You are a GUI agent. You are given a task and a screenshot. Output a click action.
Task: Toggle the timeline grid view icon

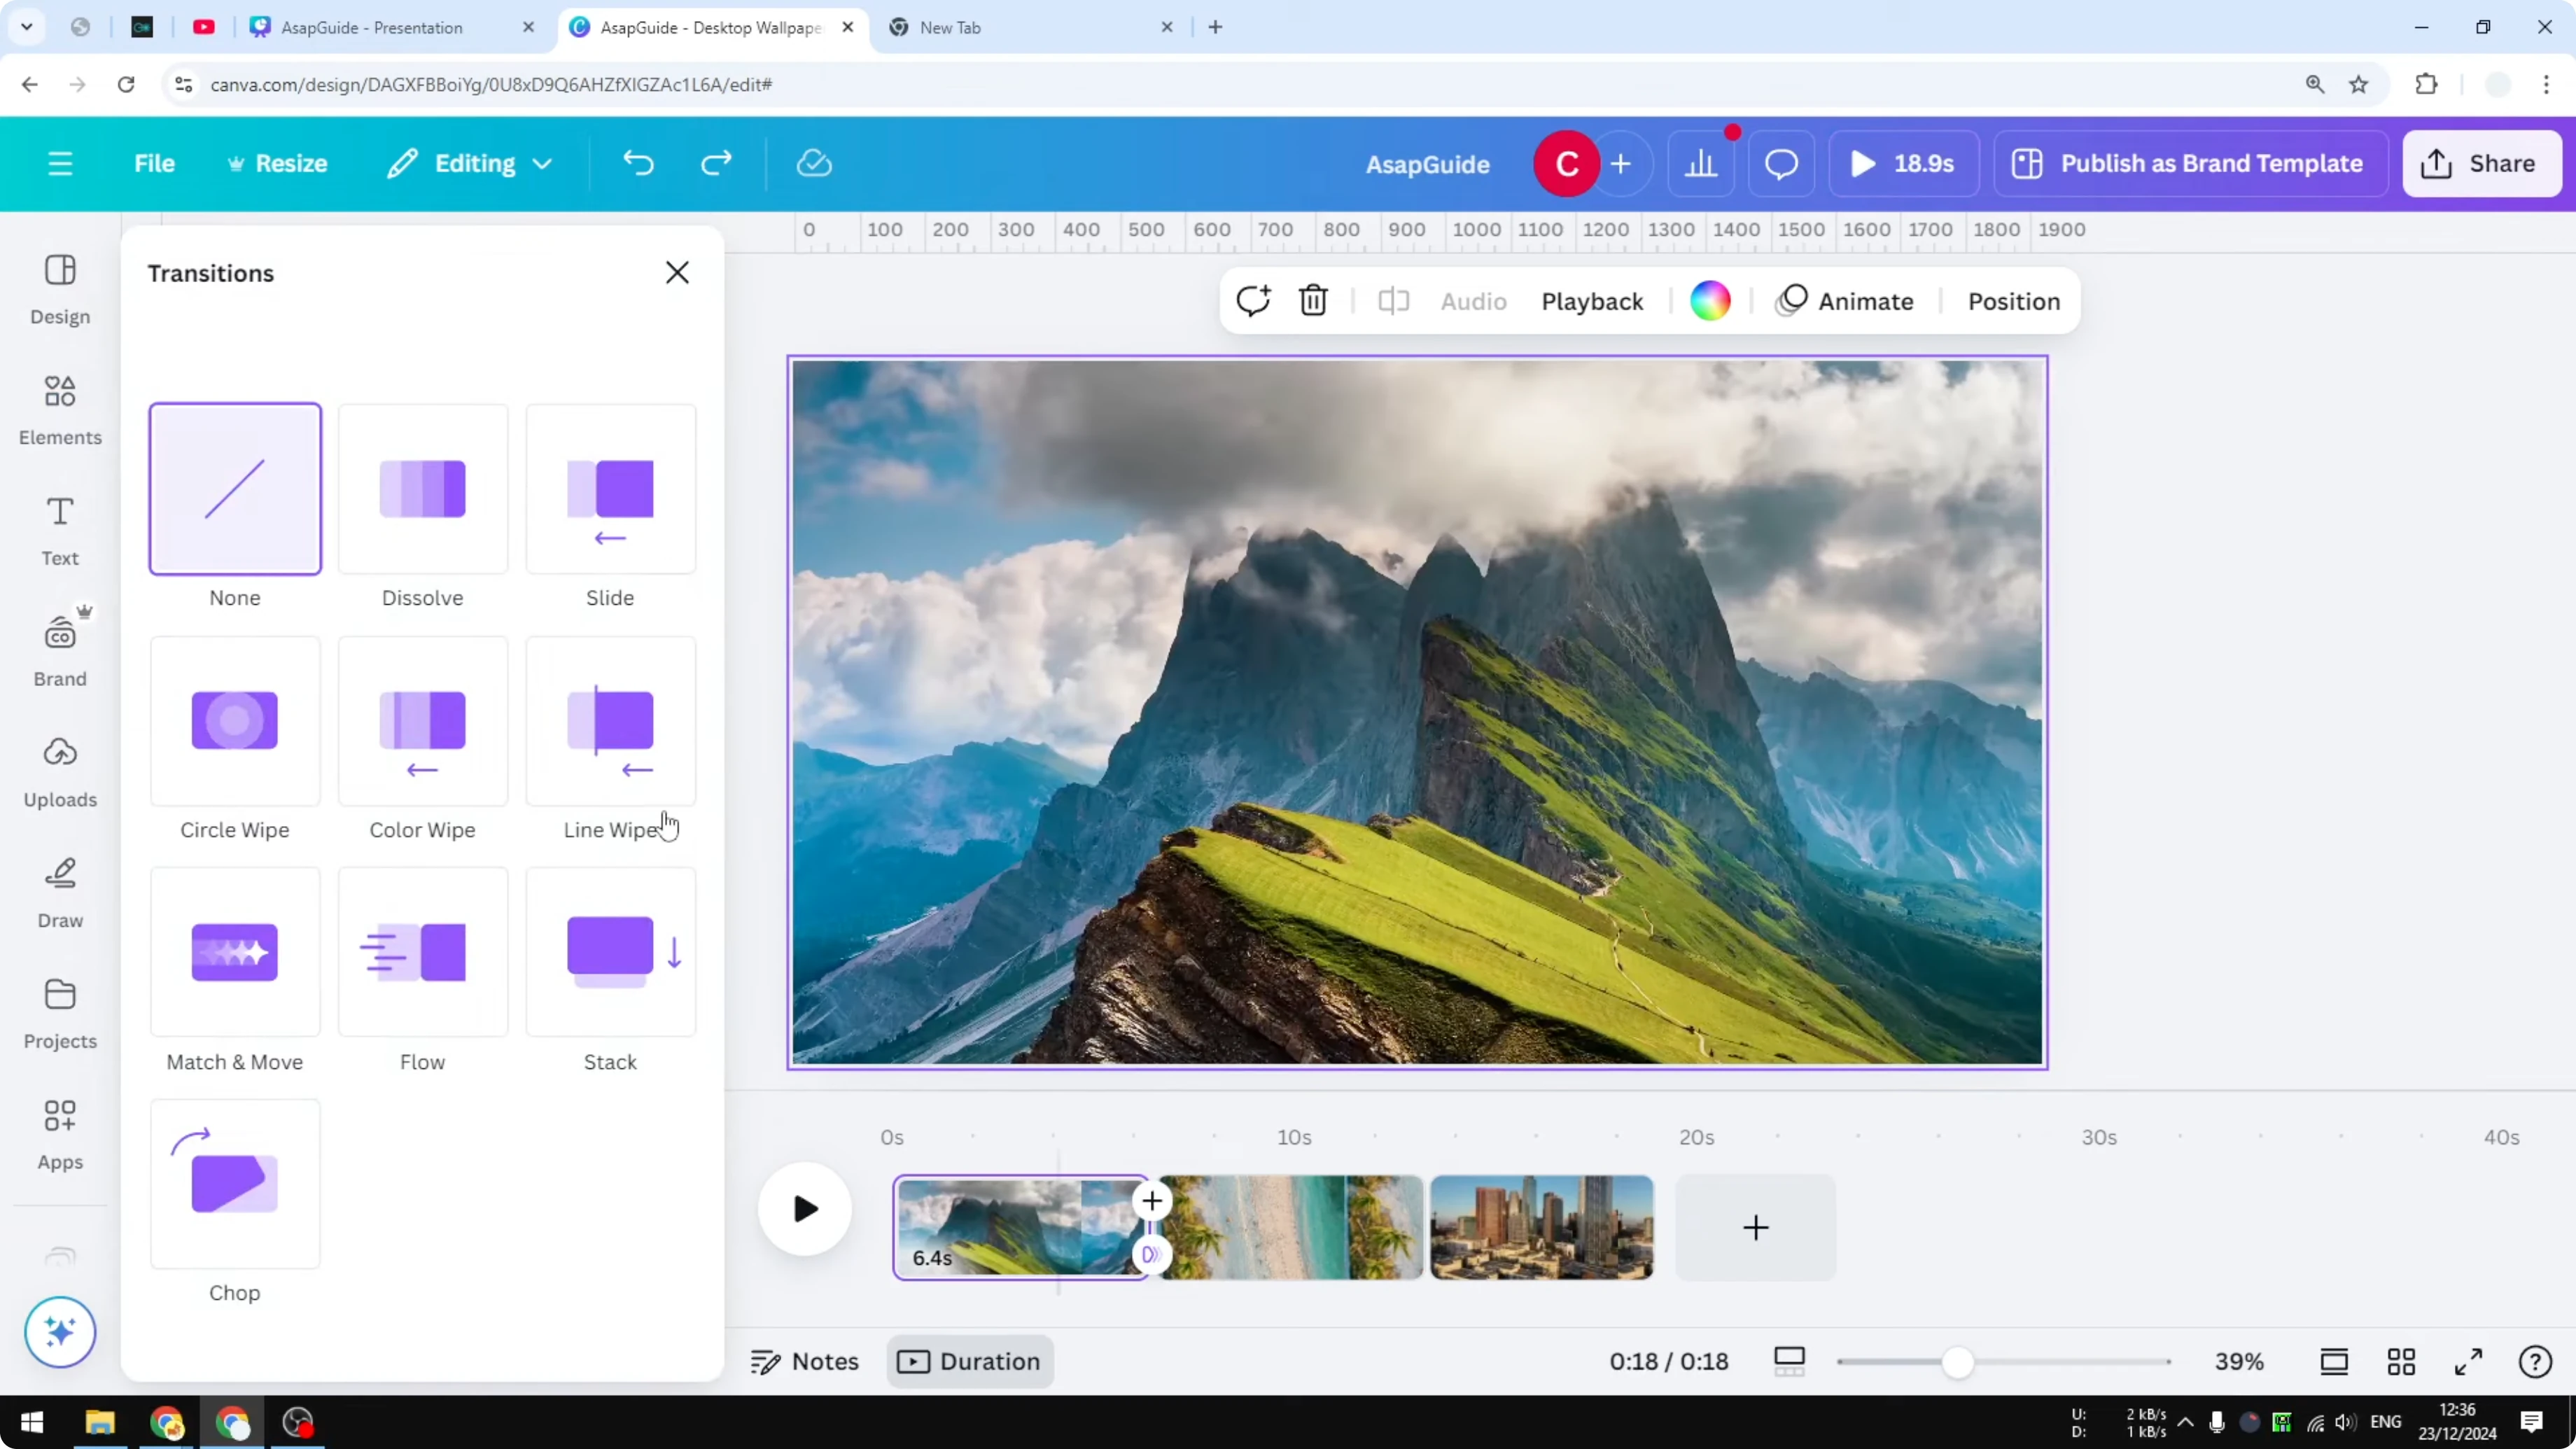2401,1361
